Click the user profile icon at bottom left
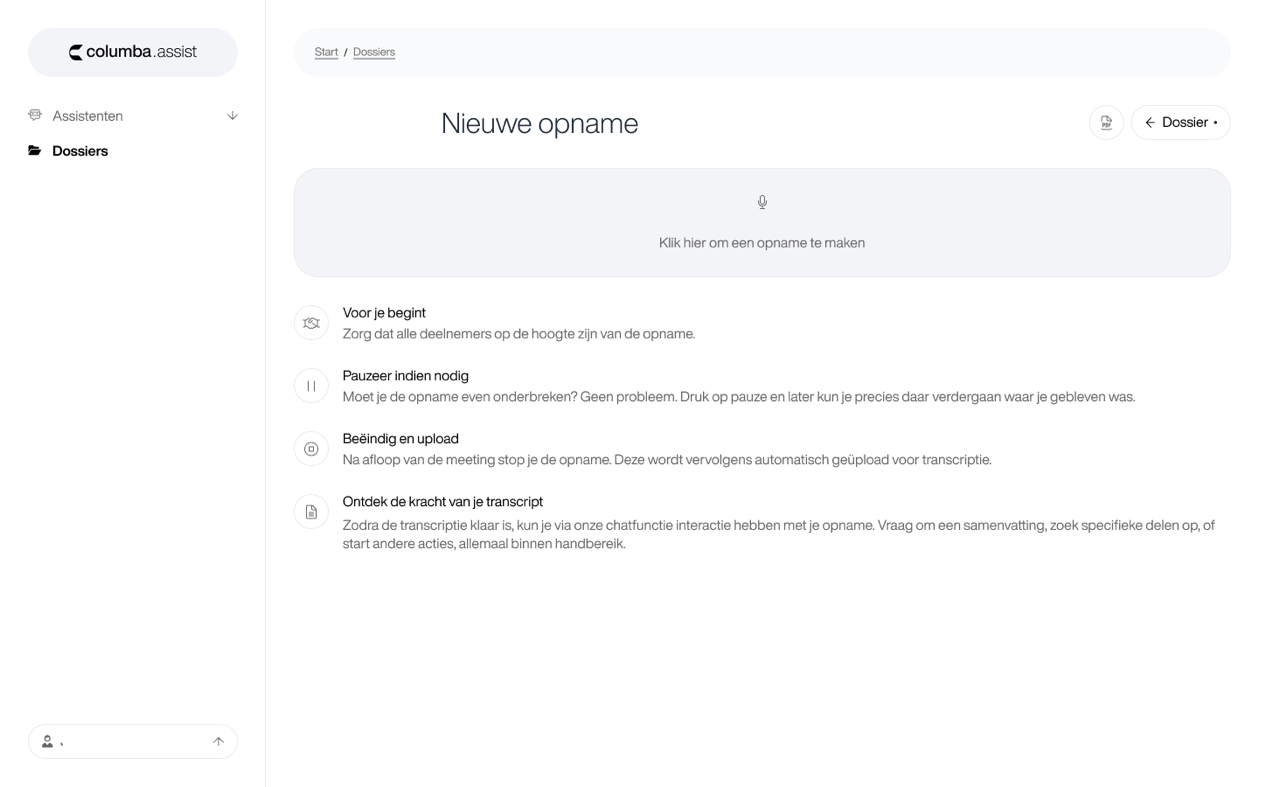 pos(47,742)
